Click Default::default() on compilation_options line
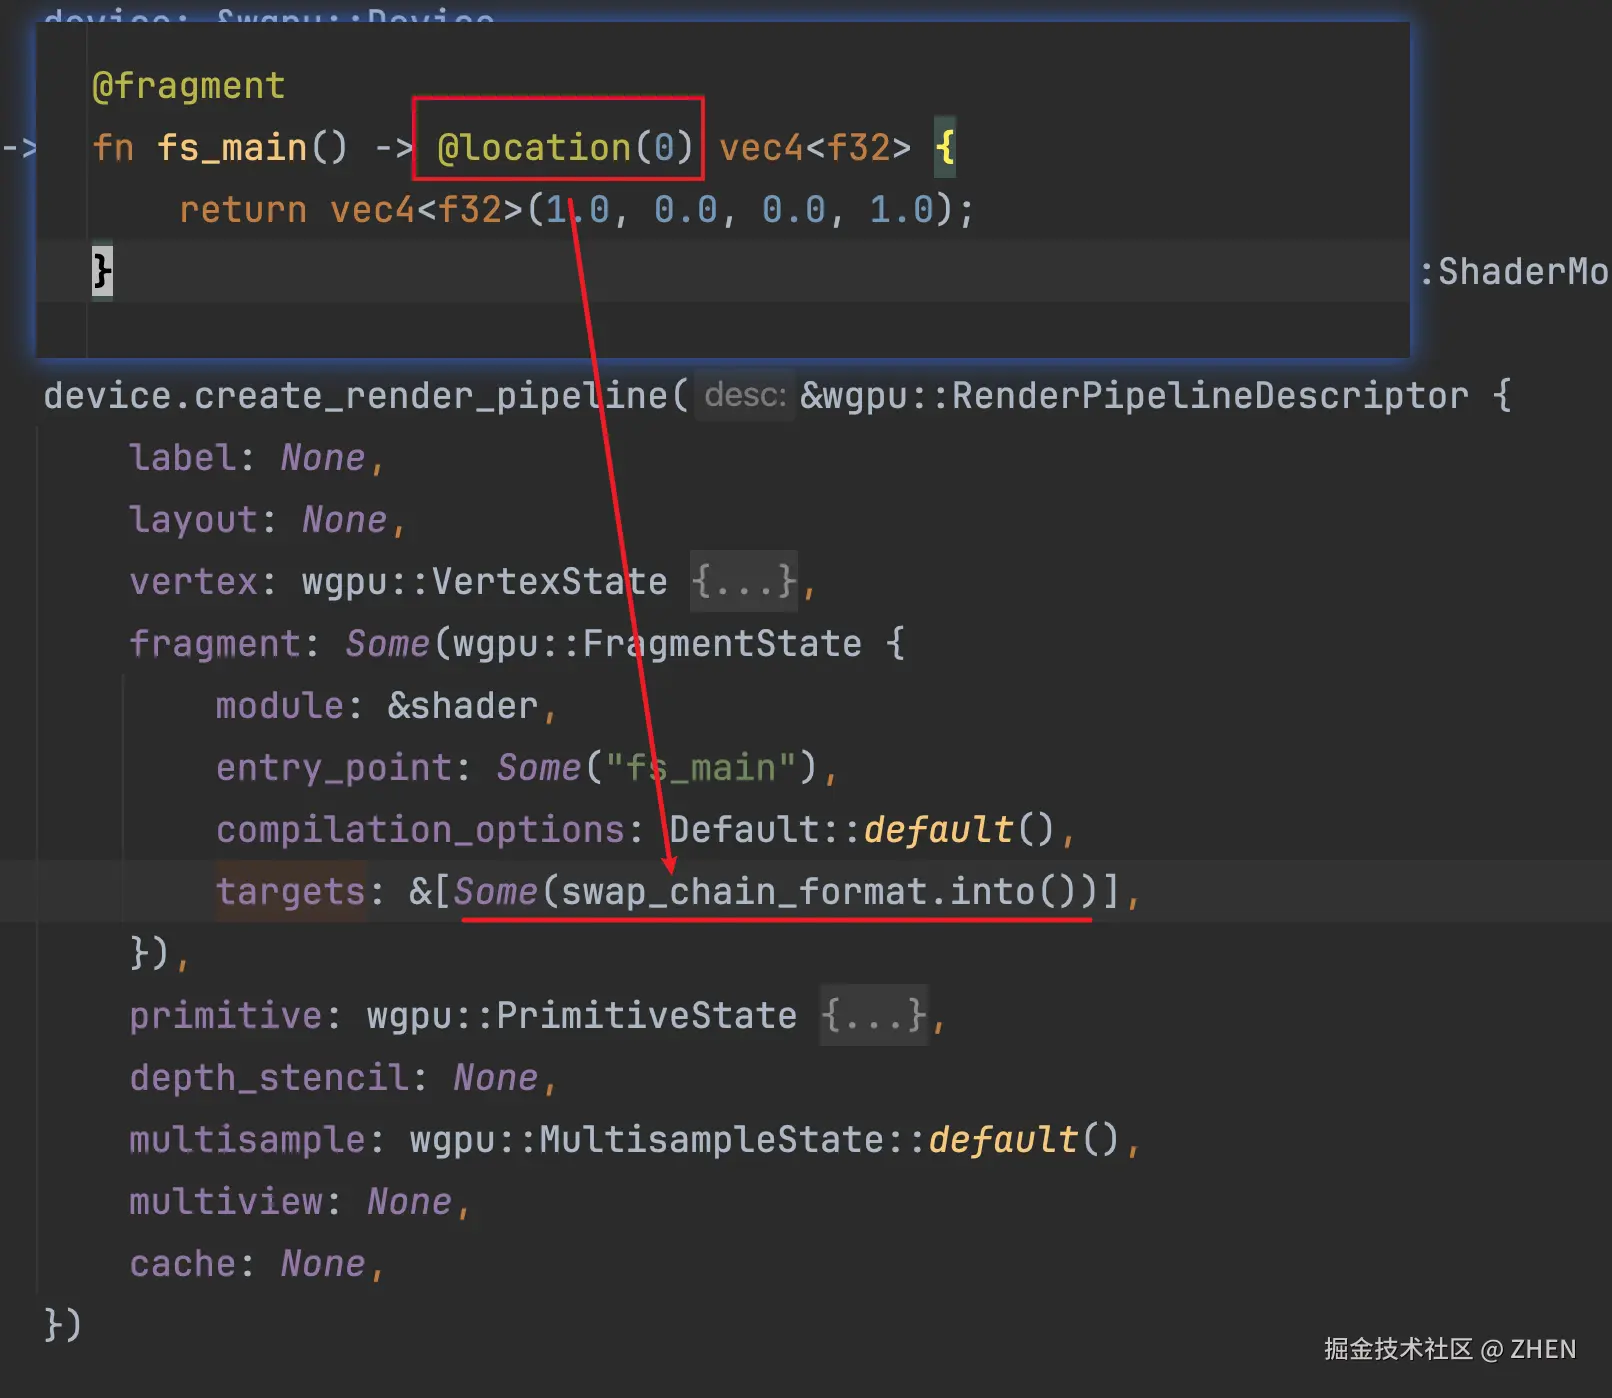The image size is (1612, 1398). click(x=862, y=830)
